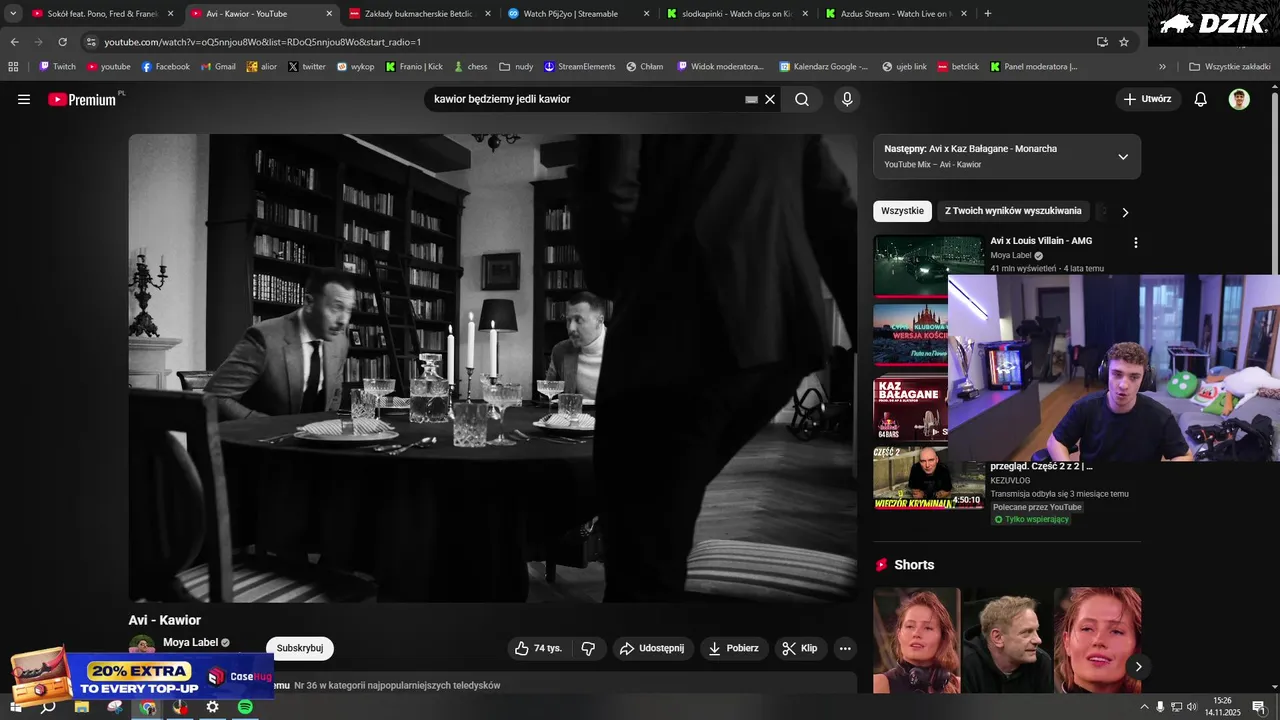Run search with the magnifier button
This screenshot has width=1280, height=720.
tap(802, 99)
